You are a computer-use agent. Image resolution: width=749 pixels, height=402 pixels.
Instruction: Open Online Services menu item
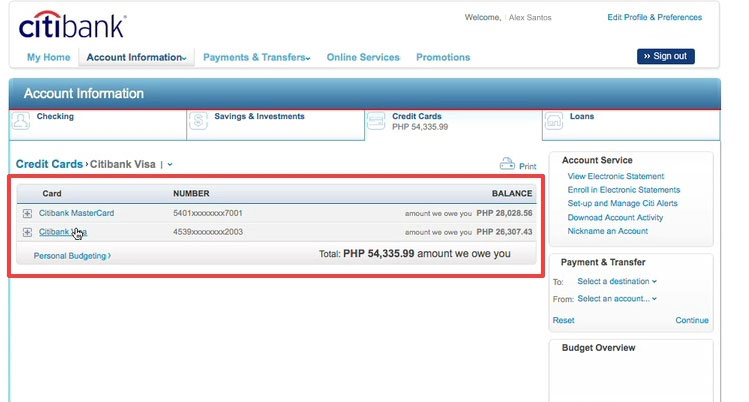[x=363, y=57]
